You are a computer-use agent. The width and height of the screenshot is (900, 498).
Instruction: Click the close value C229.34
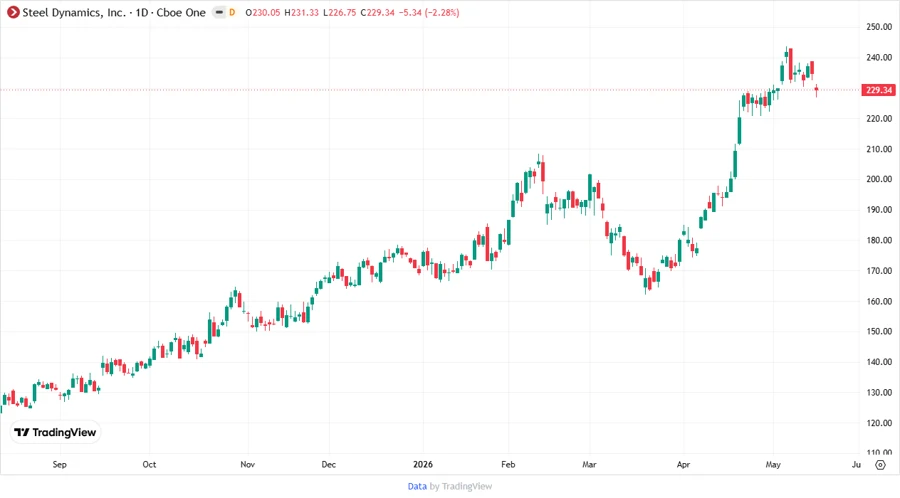[378, 13]
